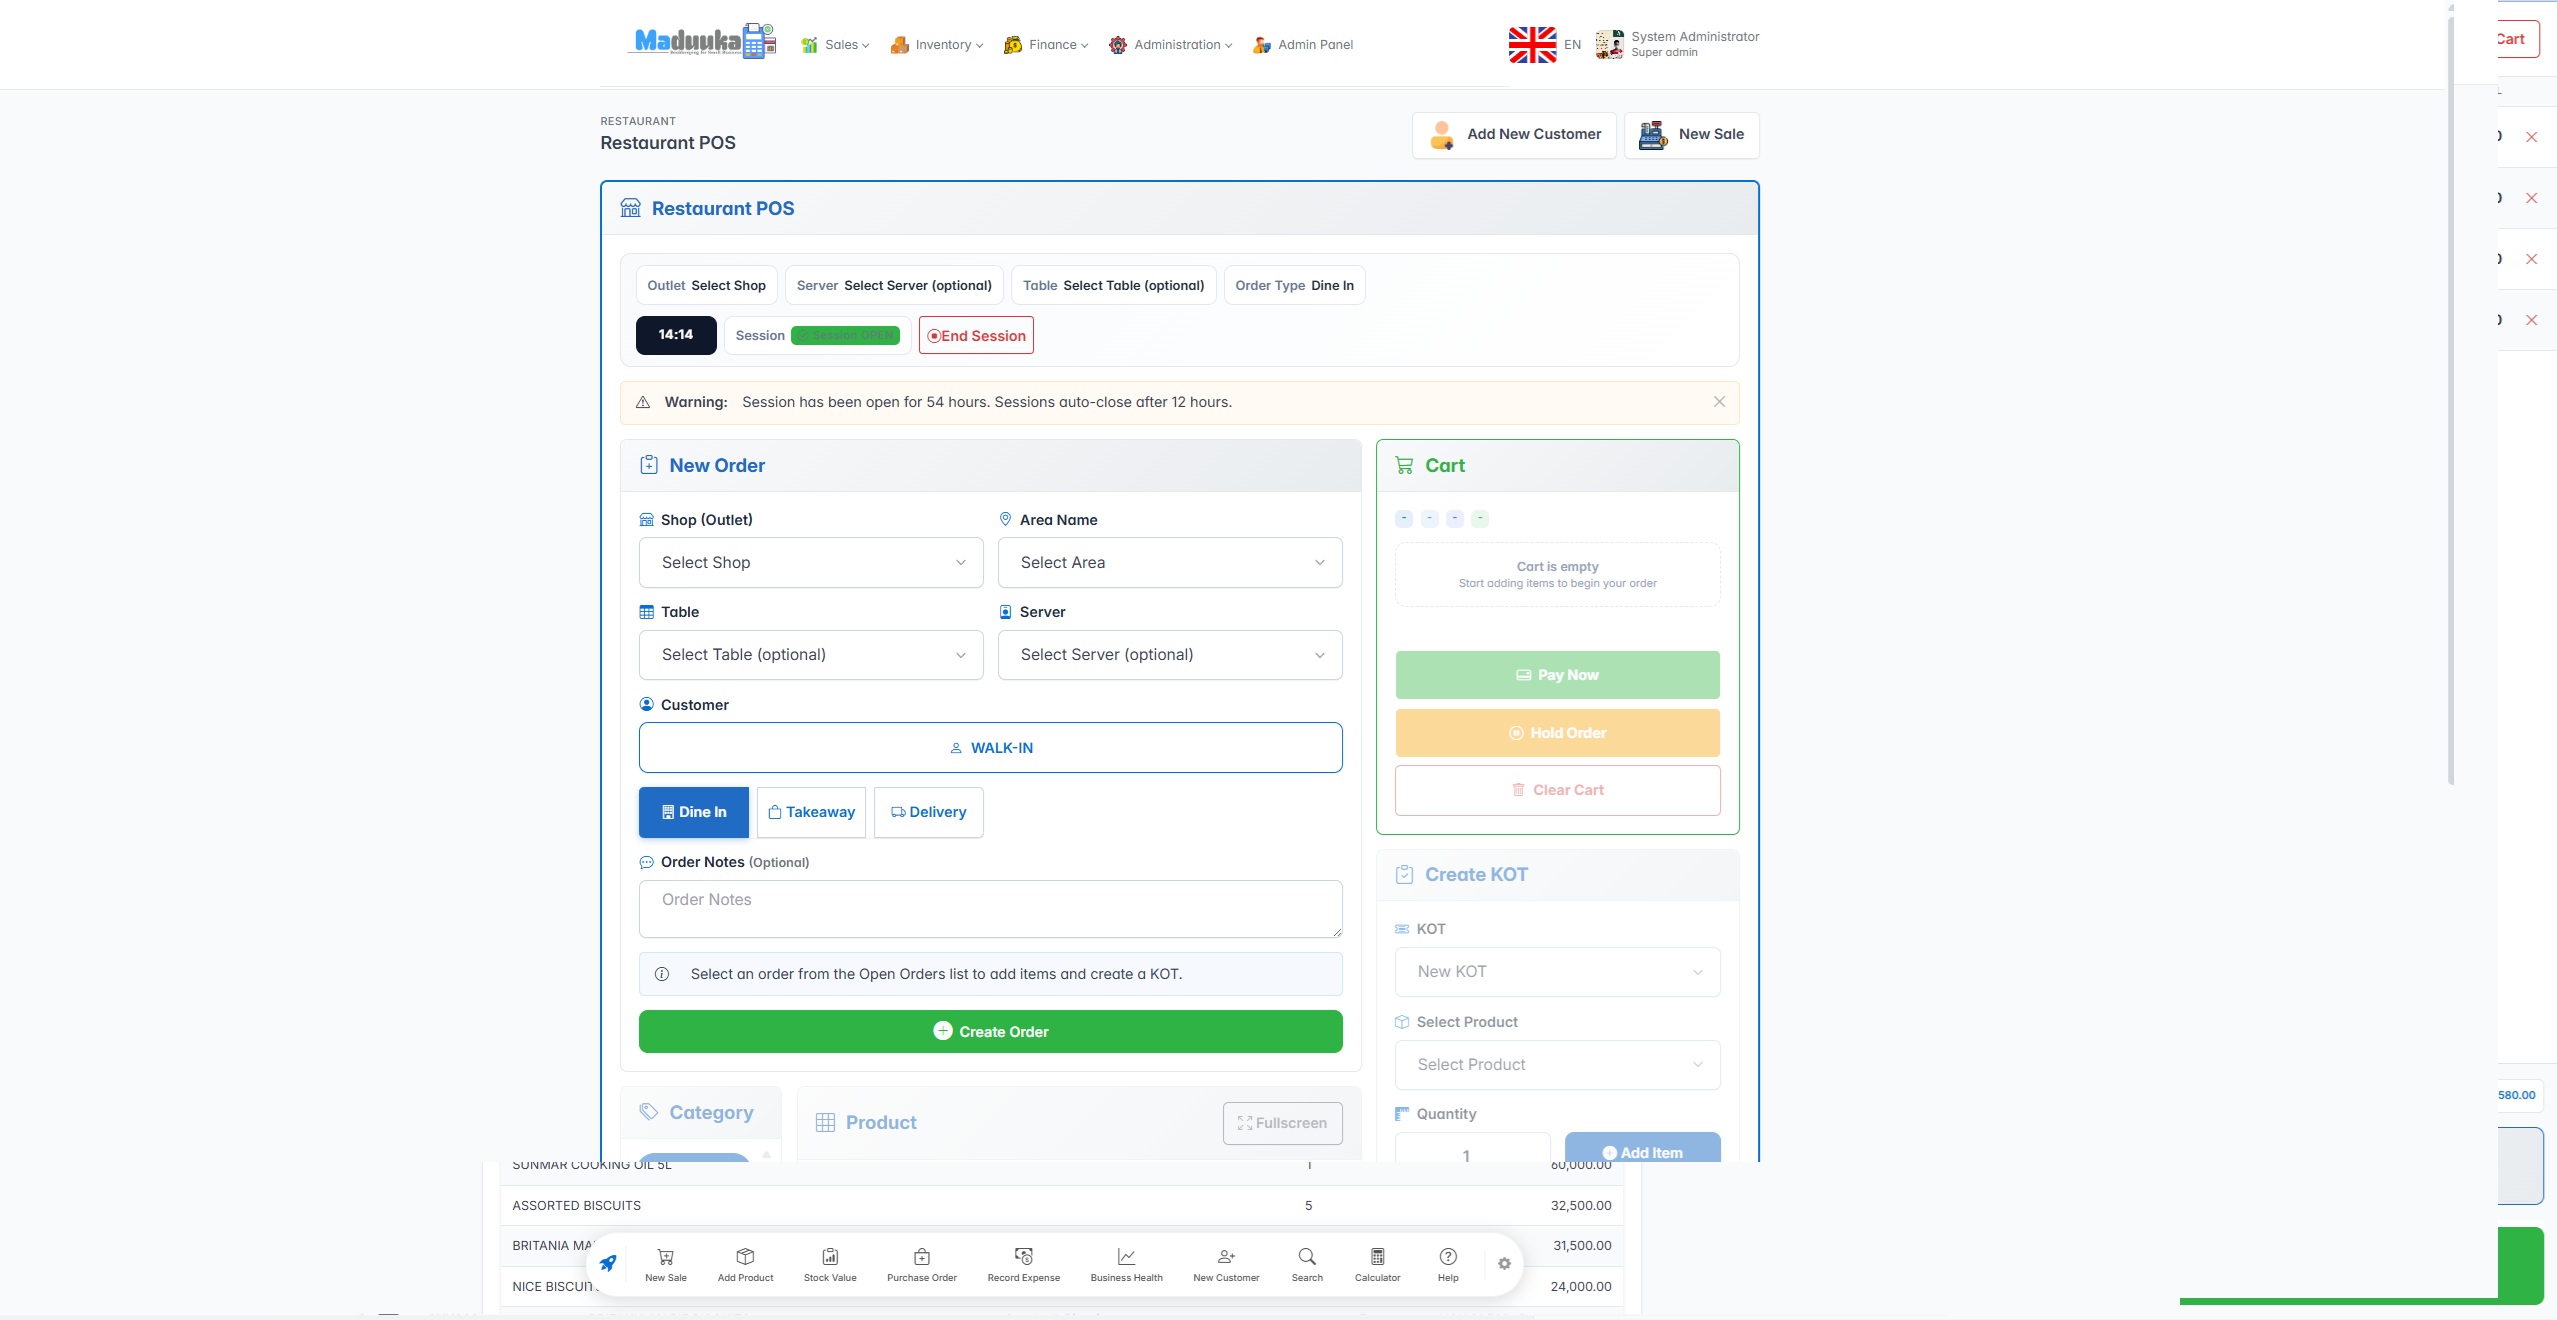
Task: Switch order type to Takeaway
Action: point(811,812)
